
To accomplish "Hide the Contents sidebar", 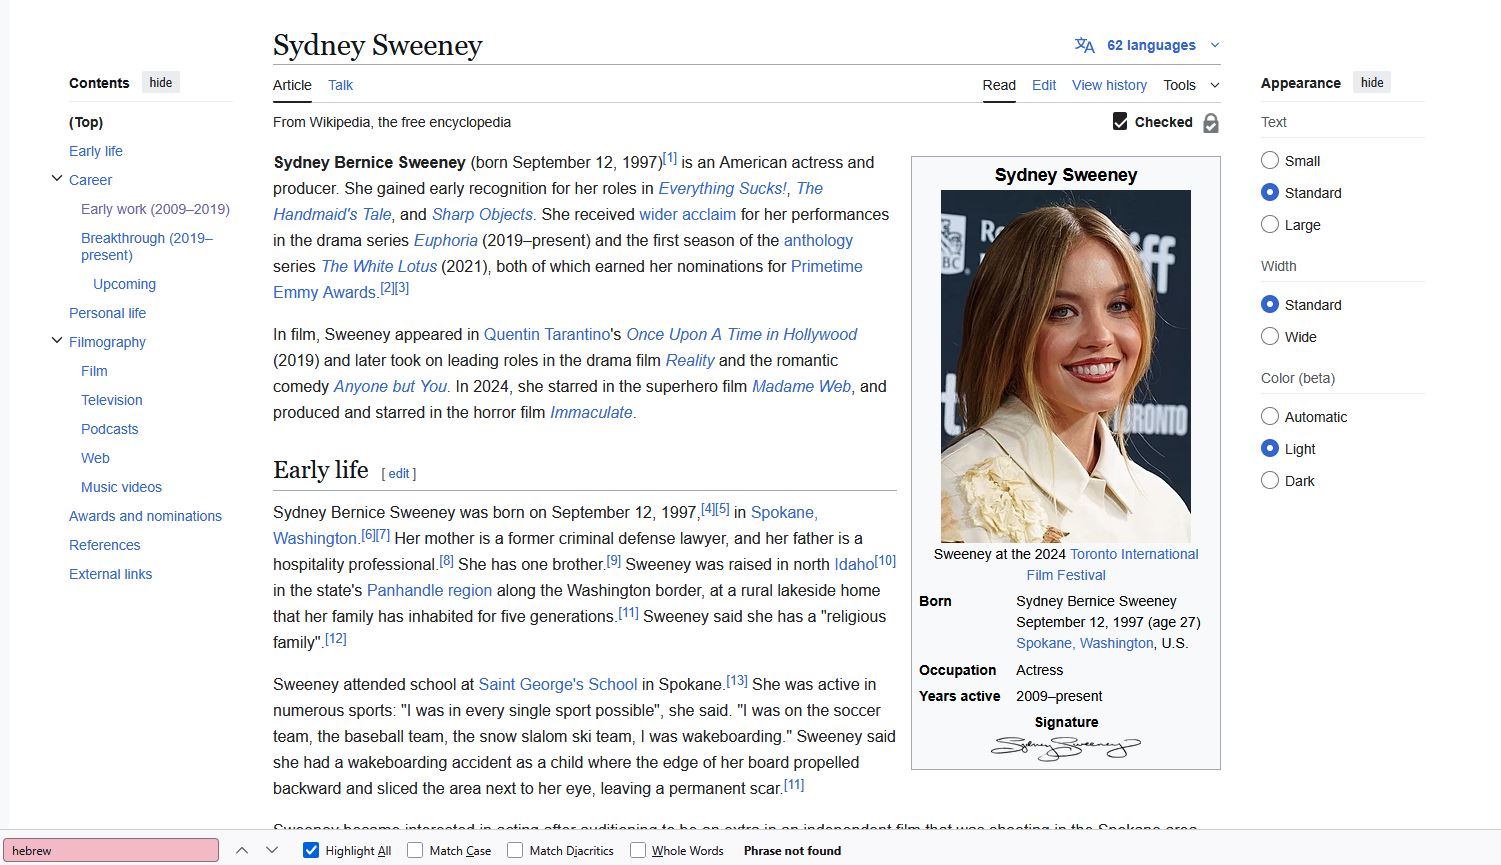I will coord(161,83).
